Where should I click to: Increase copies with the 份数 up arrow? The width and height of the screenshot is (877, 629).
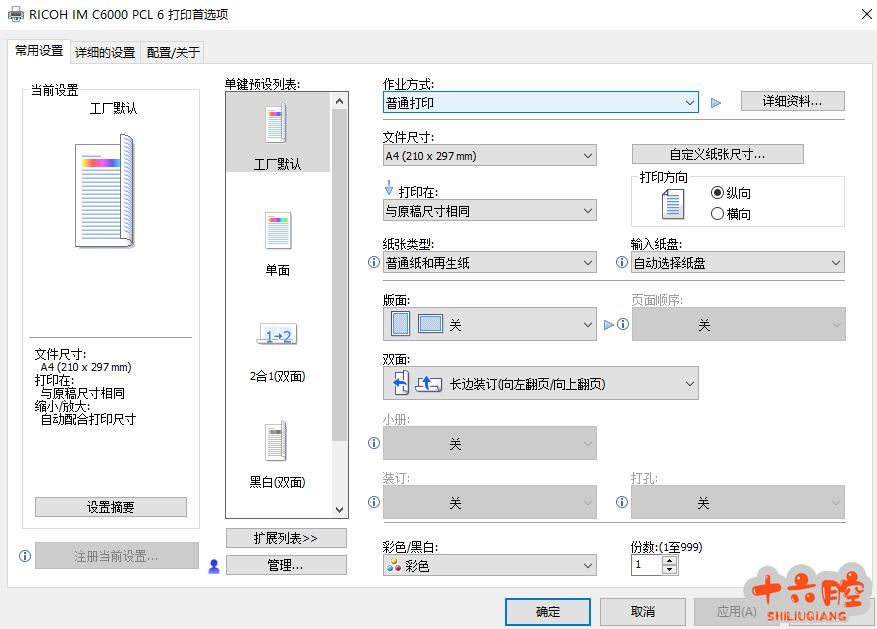pos(670,560)
